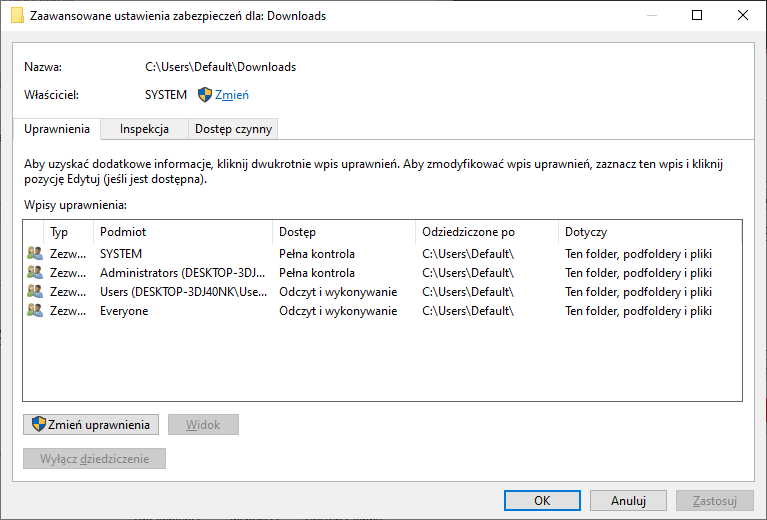Click Odczyt i wykonywanie in Everyone row
The width and height of the screenshot is (767, 520).
pos(338,311)
